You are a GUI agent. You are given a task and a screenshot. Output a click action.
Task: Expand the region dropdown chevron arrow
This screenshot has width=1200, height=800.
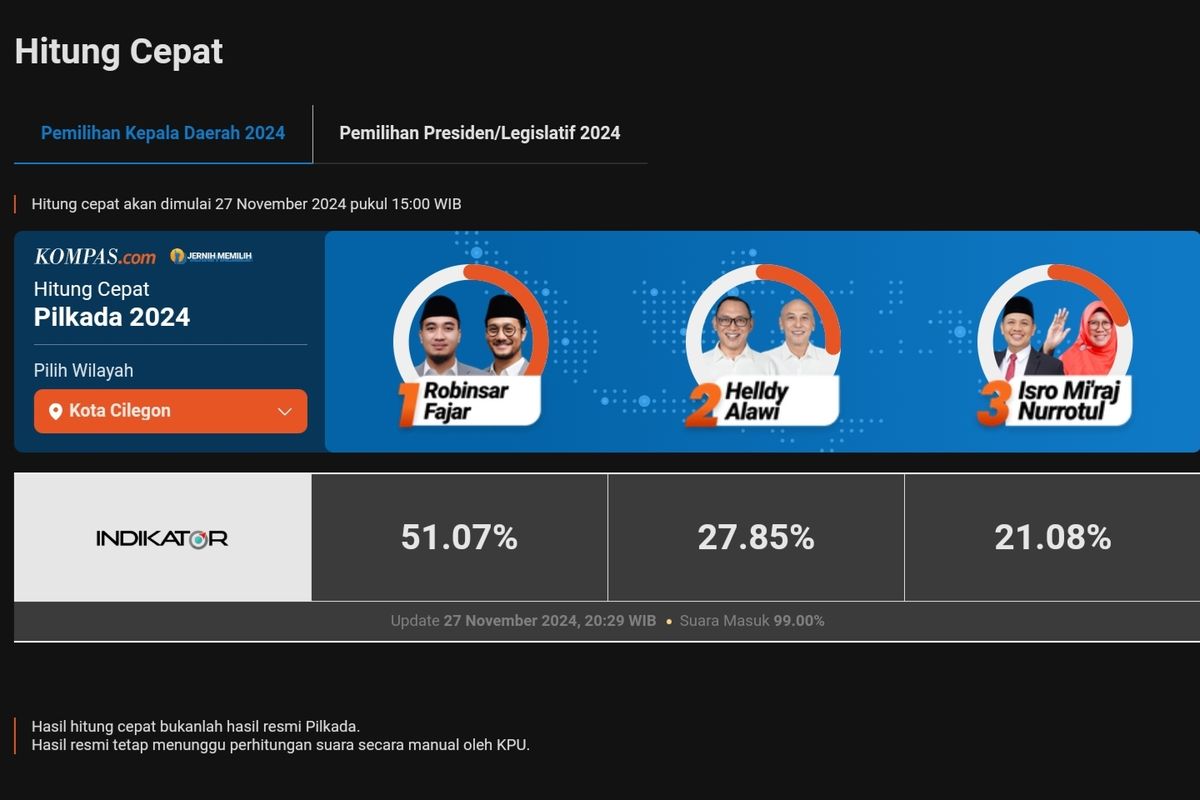(x=284, y=411)
